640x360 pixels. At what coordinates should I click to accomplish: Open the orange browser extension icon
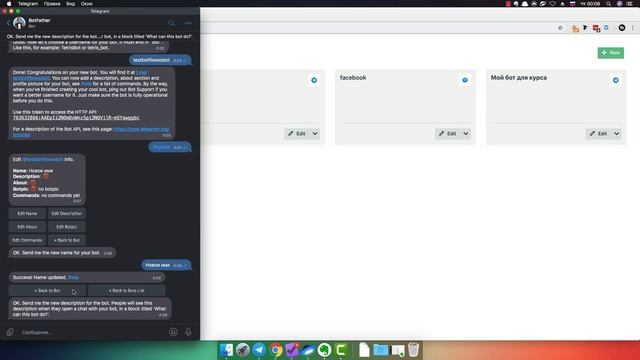pyautogui.click(x=575, y=28)
